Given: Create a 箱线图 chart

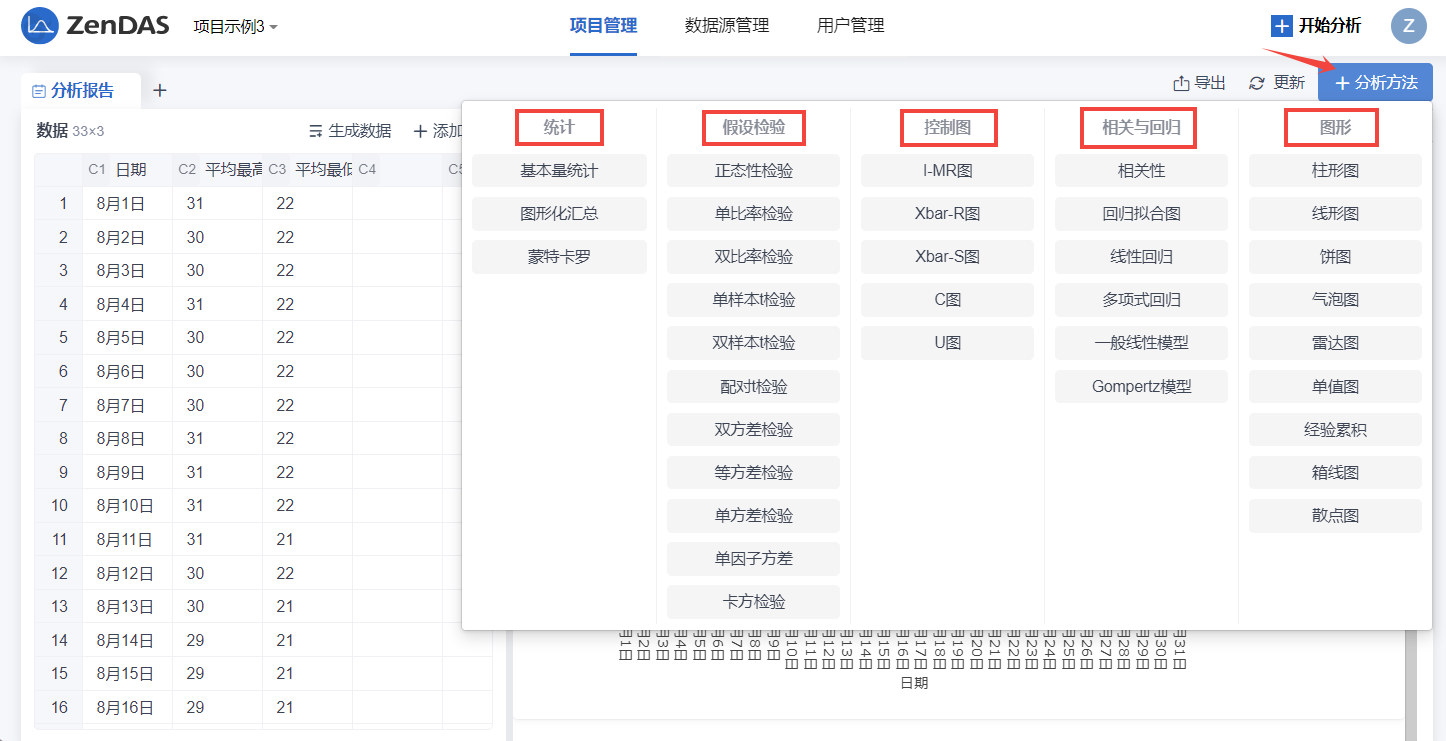Looking at the screenshot, I should (x=1335, y=473).
